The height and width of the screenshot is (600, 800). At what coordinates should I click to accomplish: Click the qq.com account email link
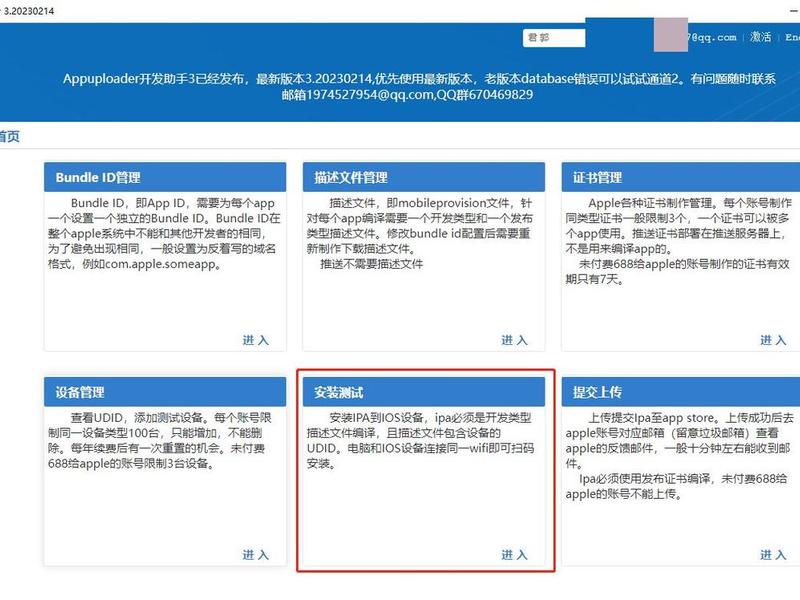point(712,37)
